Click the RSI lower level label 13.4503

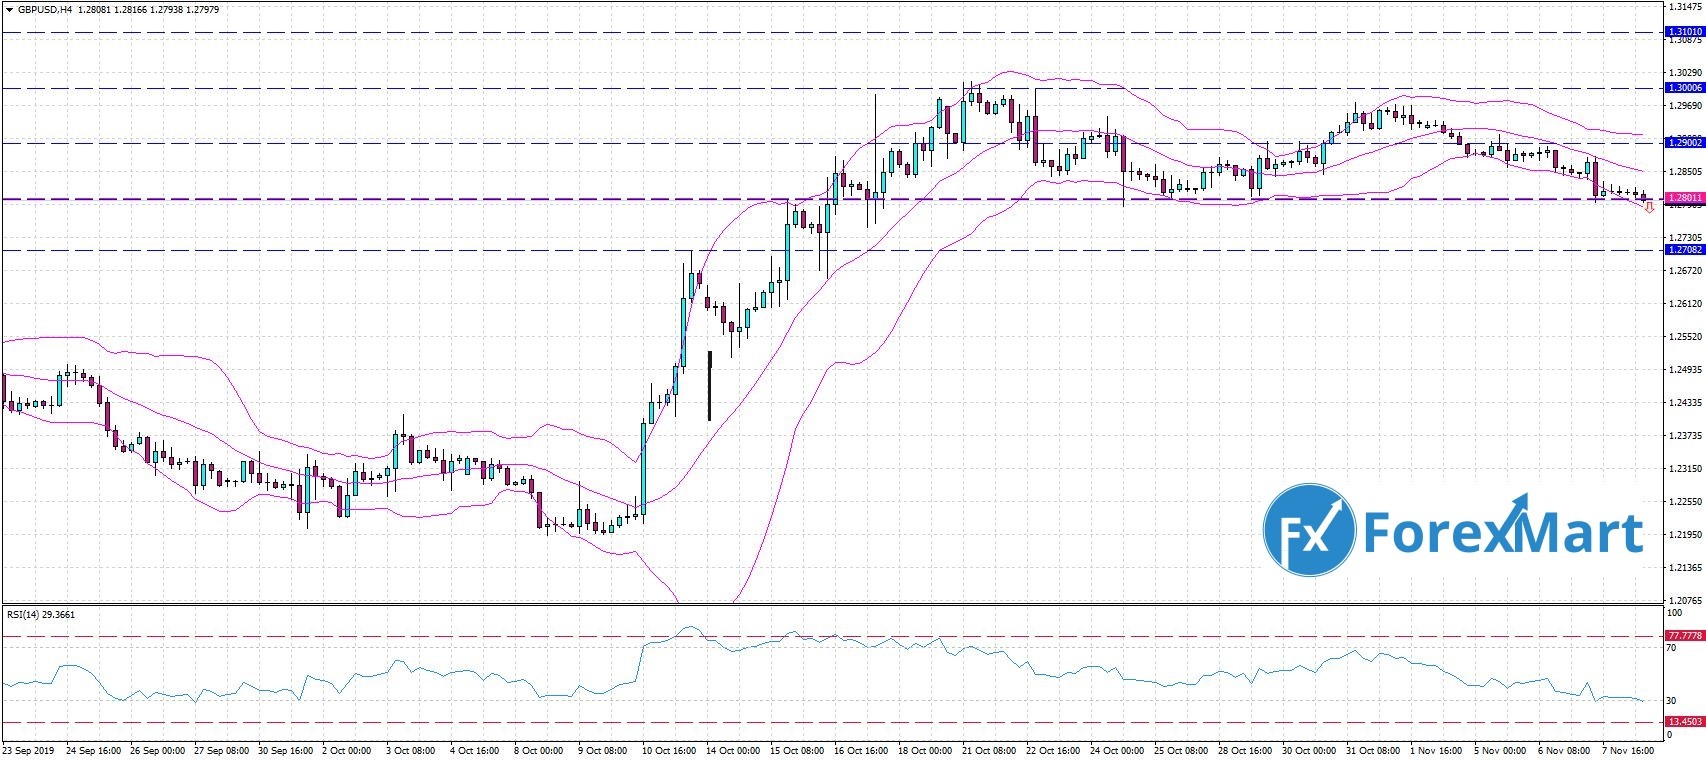1685,722
